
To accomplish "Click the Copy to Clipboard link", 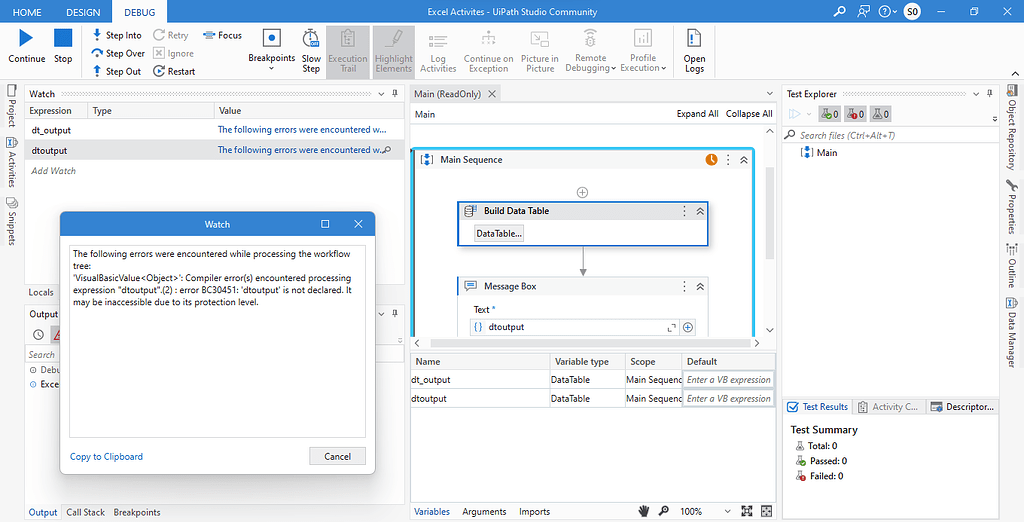I will 106,456.
